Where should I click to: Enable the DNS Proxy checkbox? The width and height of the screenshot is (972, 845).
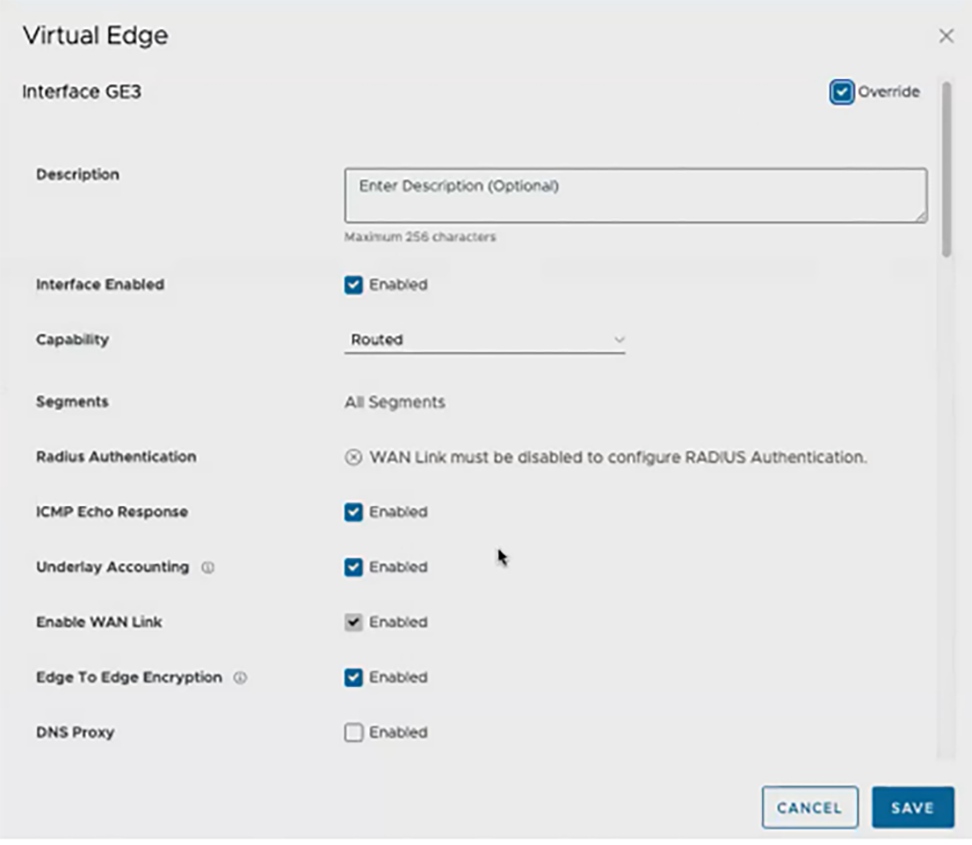click(x=355, y=732)
